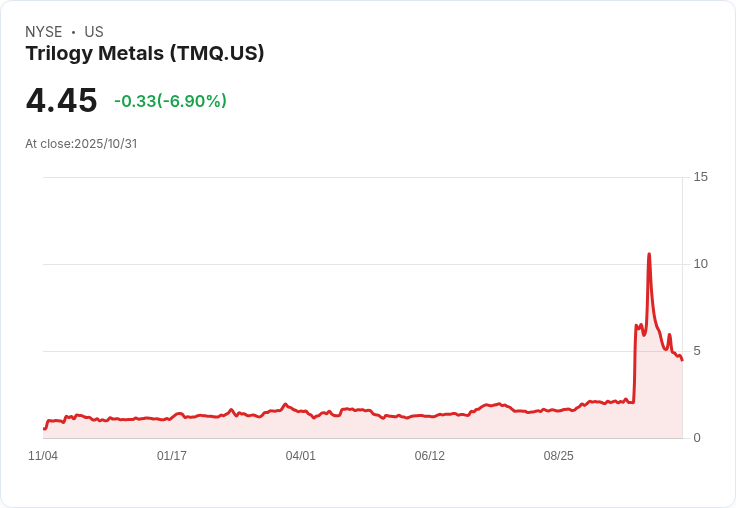Click the -0.33(-6.90%) change value
Image resolution: width=736 pixels, height=508 pixels.
pos(170,101)
